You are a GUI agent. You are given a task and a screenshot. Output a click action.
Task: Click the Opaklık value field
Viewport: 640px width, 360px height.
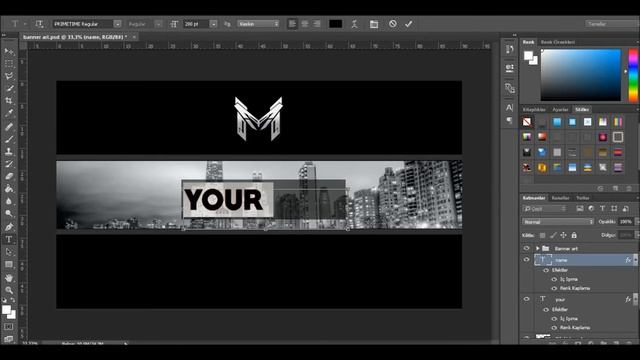click(x=625, y=222)
